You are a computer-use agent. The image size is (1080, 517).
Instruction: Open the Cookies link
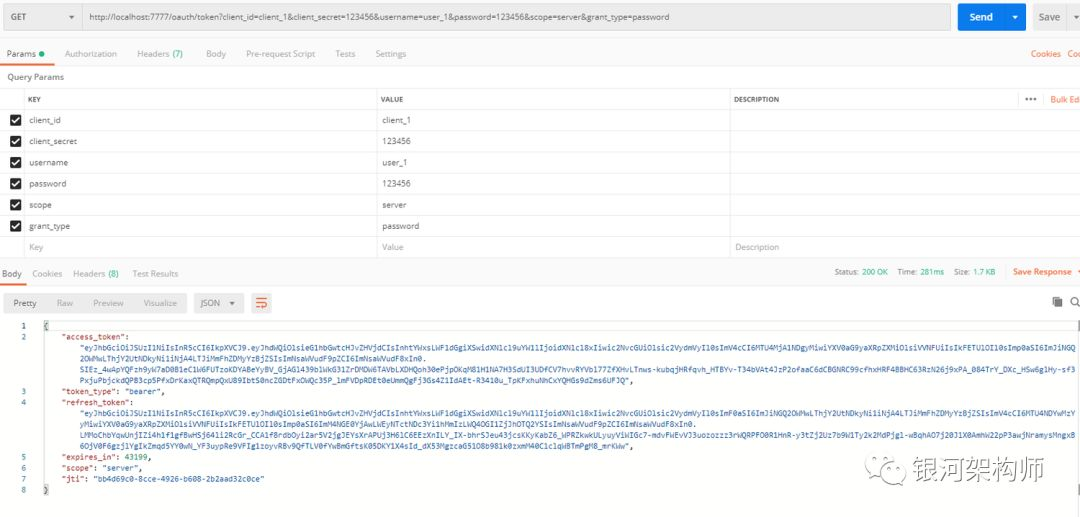(1045, 54)
